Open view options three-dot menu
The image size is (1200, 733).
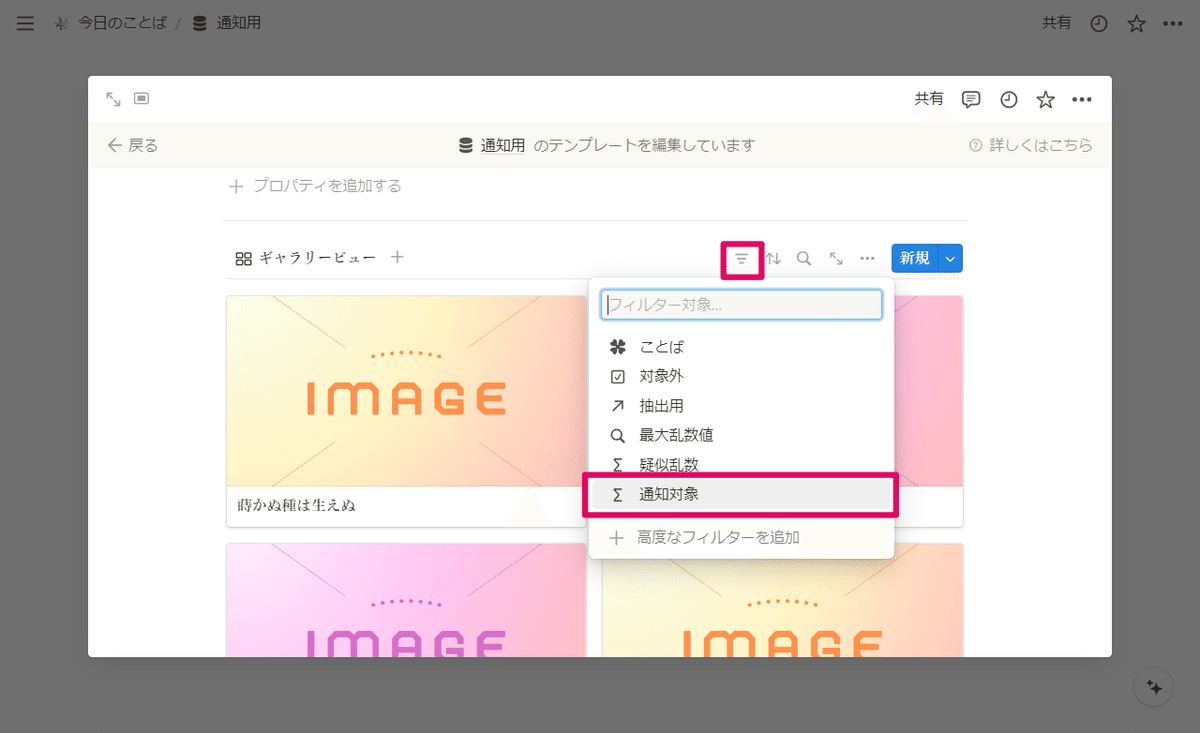coord(867,259)
